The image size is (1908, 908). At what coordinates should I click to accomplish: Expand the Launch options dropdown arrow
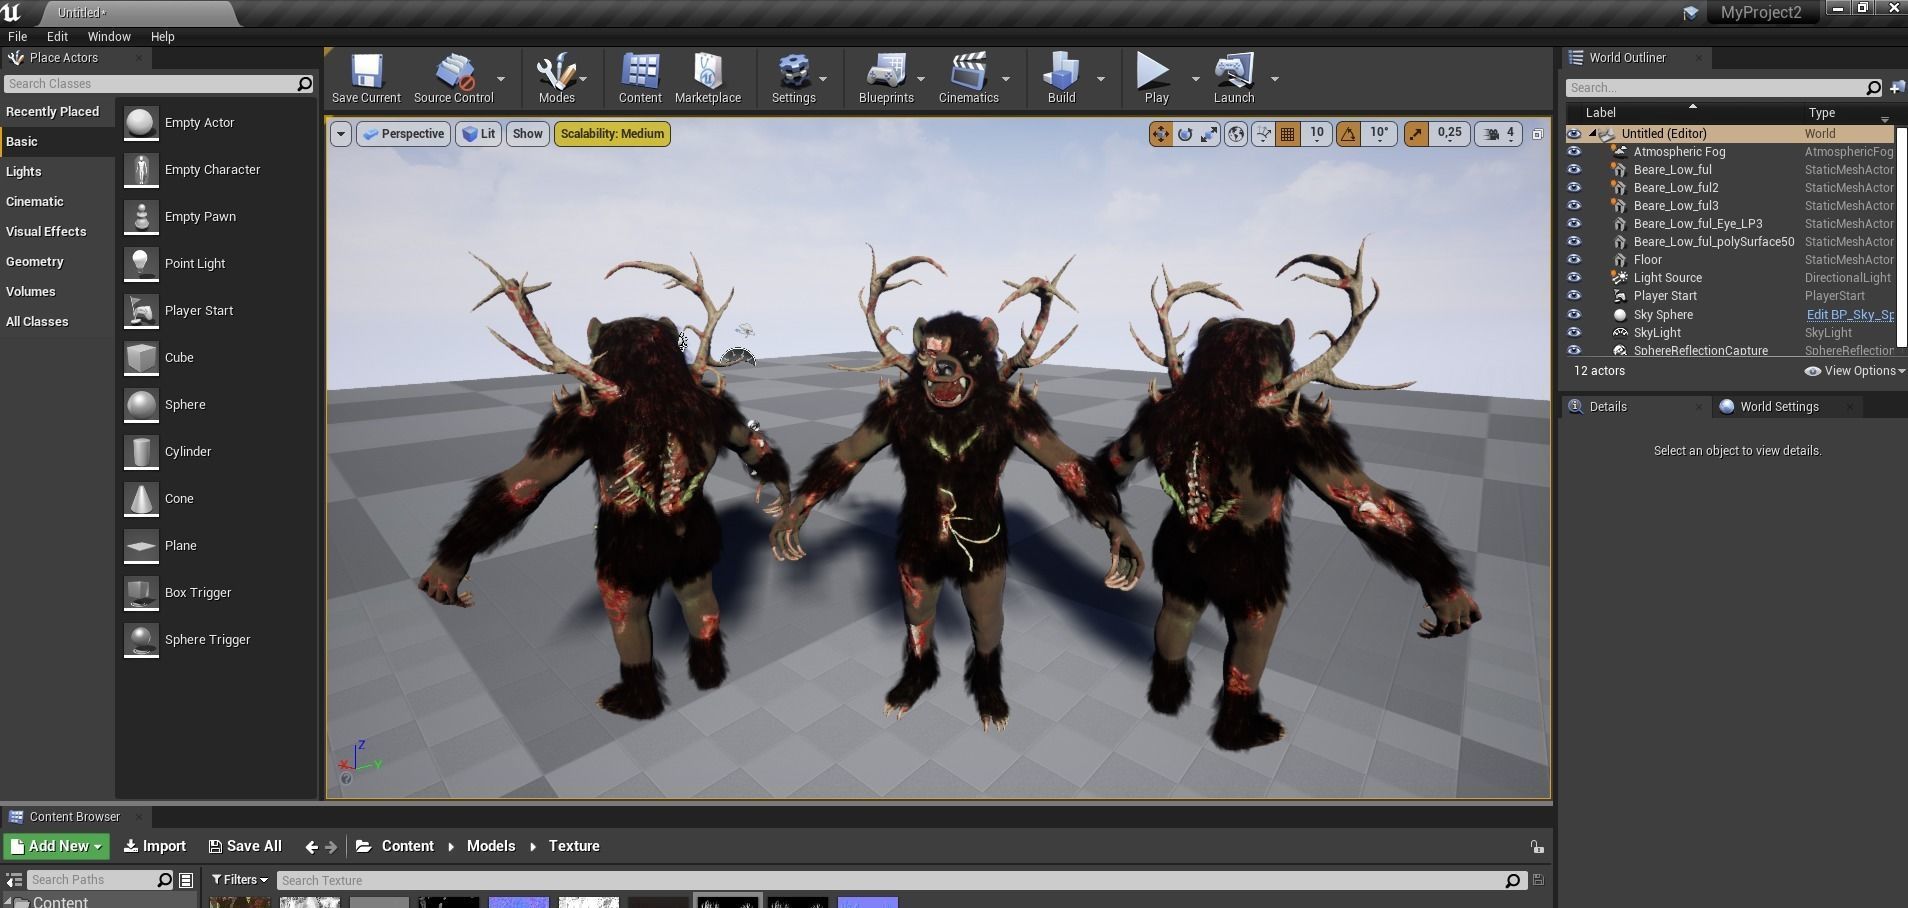coord(1274,79)
